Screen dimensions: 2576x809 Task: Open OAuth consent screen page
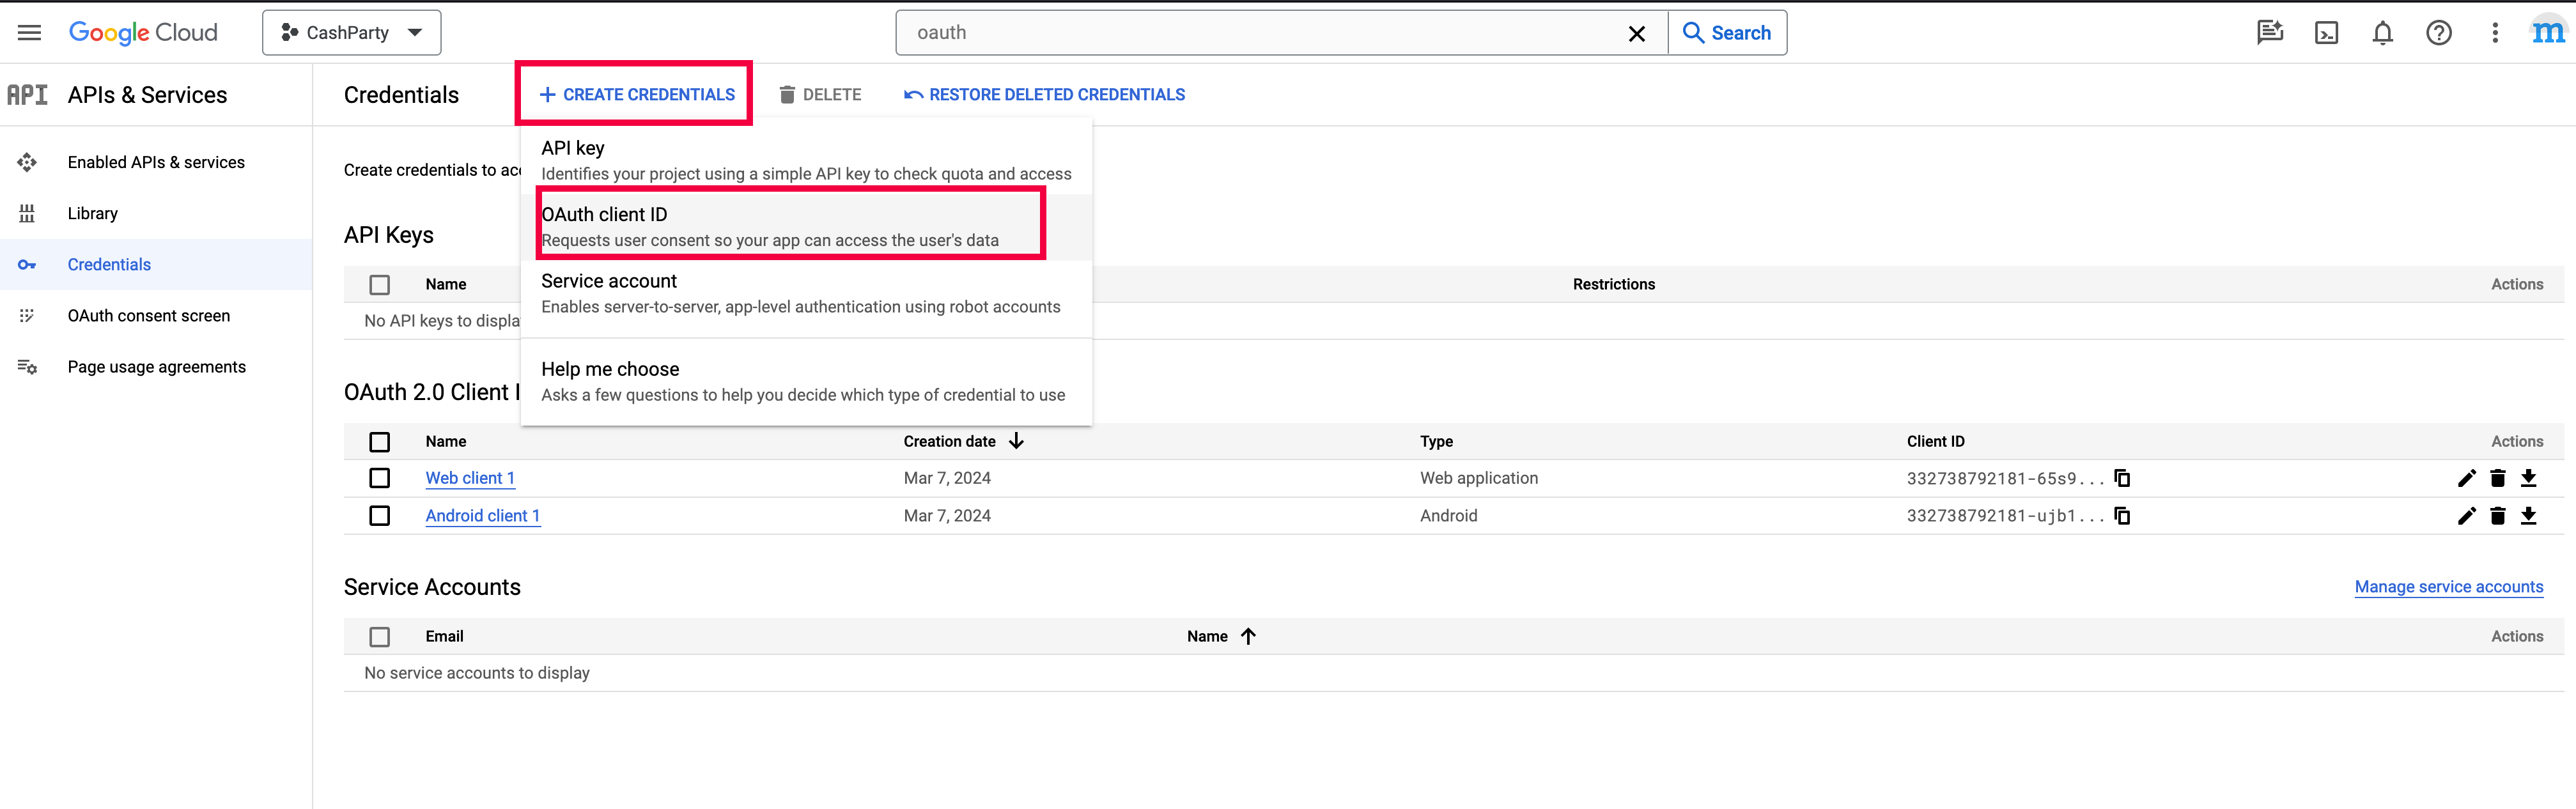tap(149, 315)
